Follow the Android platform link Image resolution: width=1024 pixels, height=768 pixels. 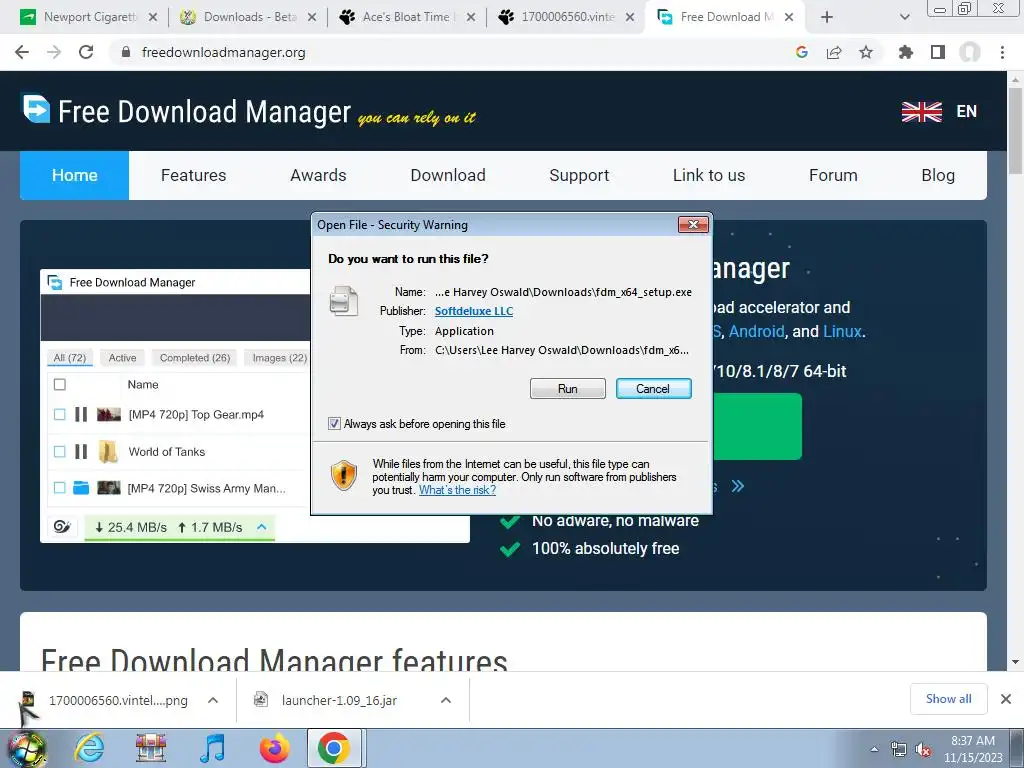756,331
